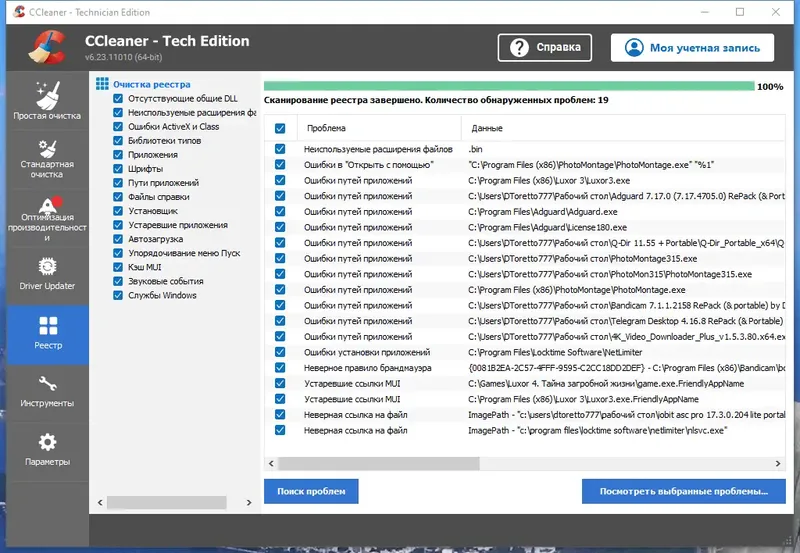The image size is (800, 553).
Task: Click left arrow of category list scrollbar
Action: pos(100,502)
